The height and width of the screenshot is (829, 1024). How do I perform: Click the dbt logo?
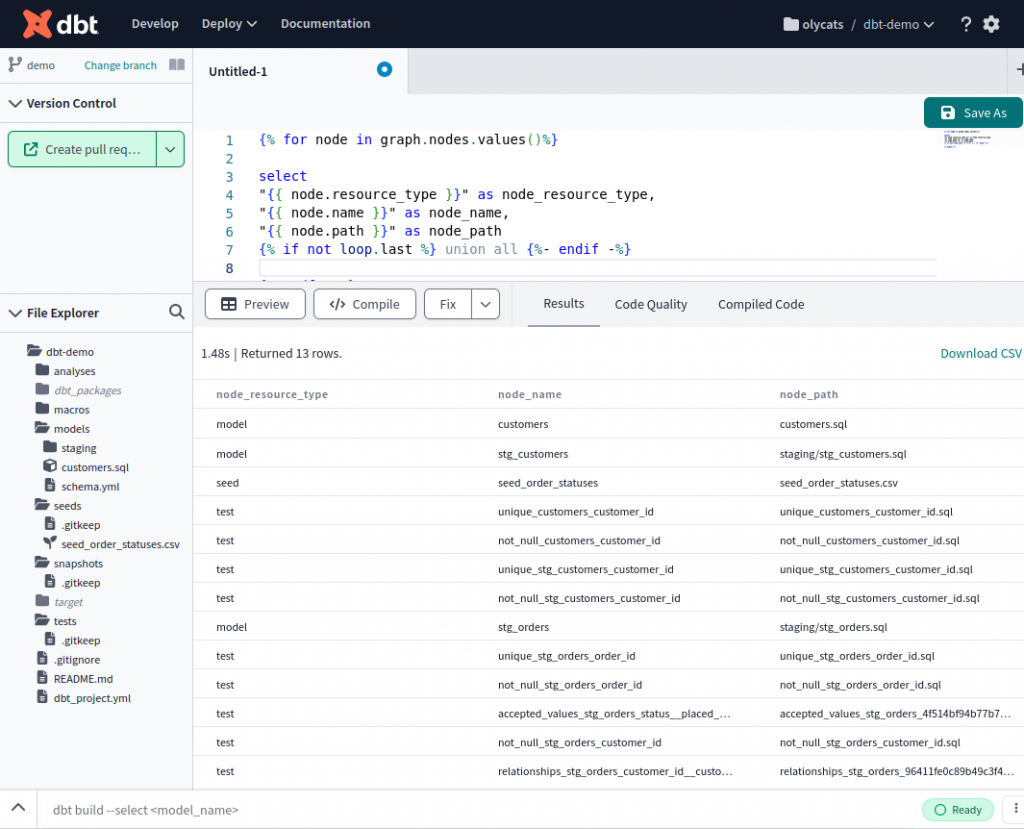pyautogui.click(x=60, y=24)
